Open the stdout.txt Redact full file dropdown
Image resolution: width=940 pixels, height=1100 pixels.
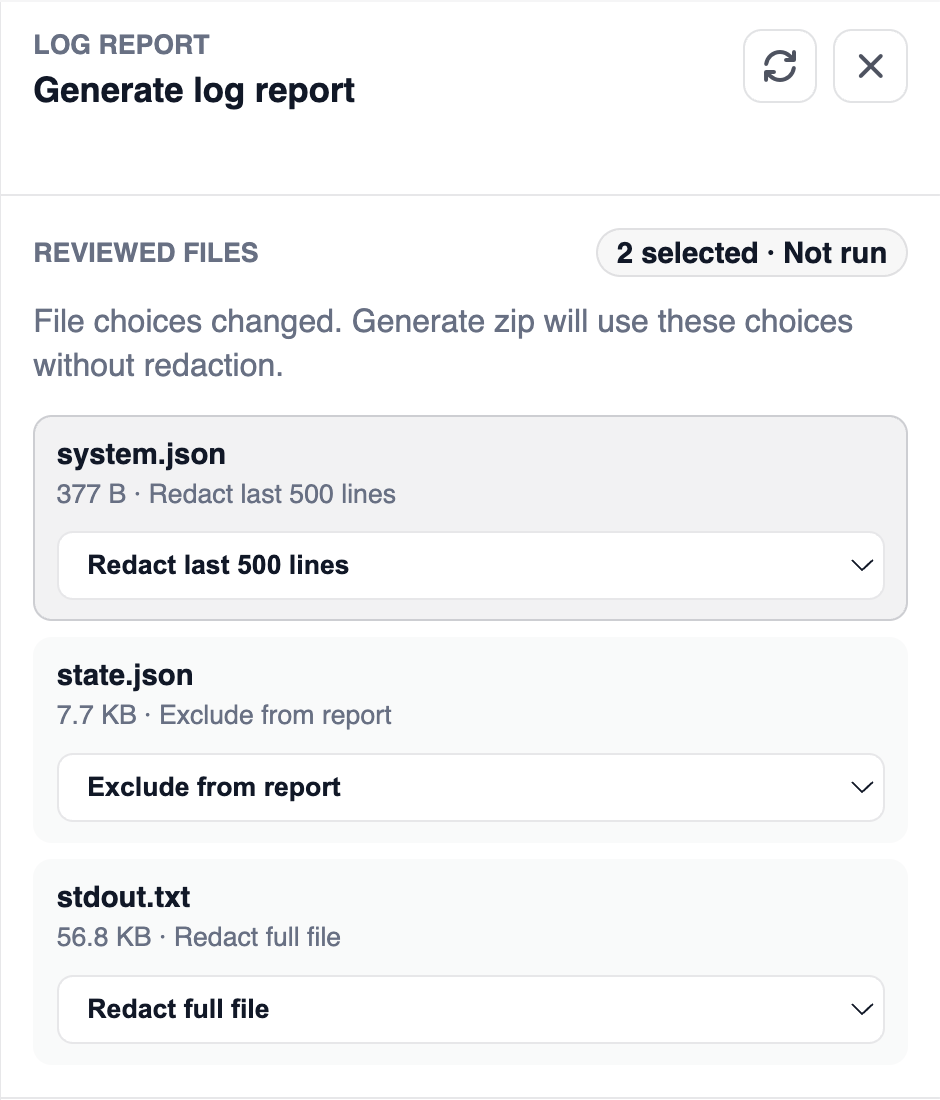point(471,1009)
